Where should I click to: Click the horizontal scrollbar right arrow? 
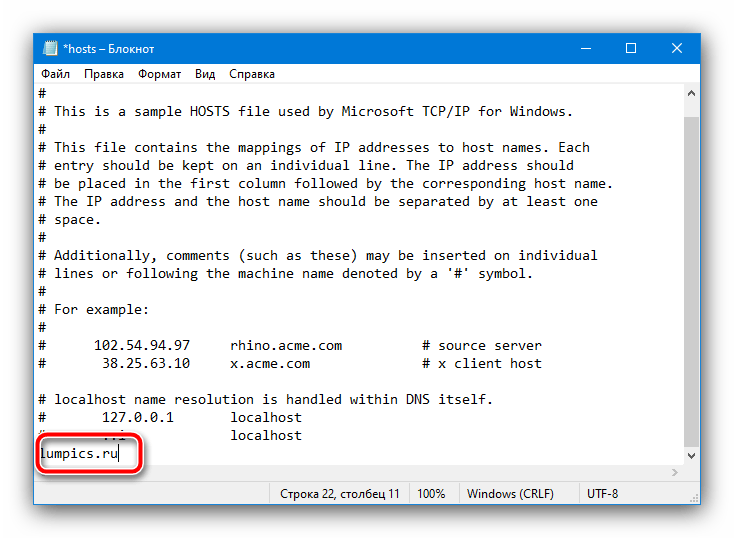pos(675,472)
